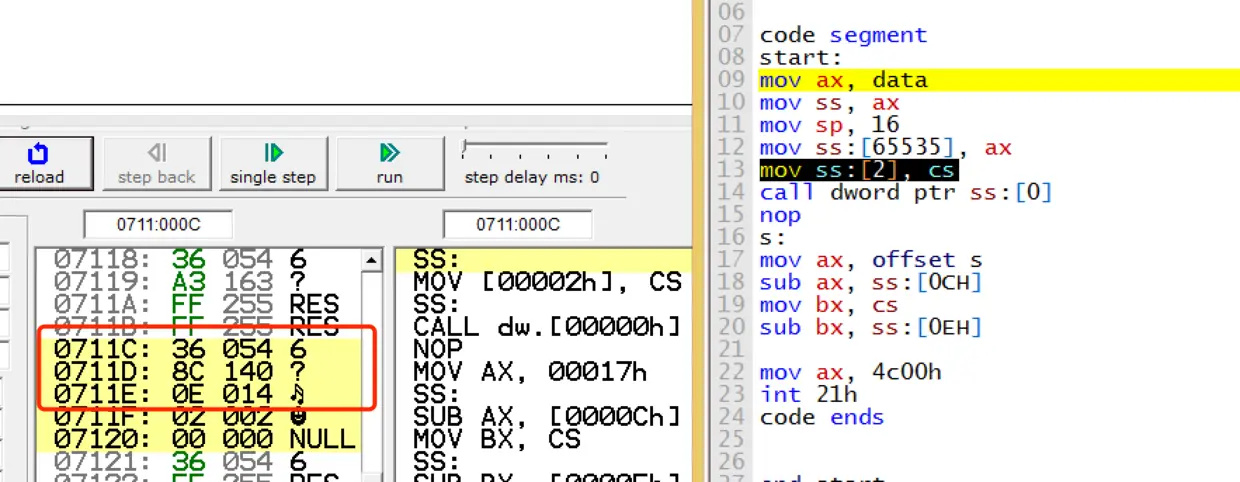Click line number 14 in gutter
Screen dimensions: 1240x482
732,192
